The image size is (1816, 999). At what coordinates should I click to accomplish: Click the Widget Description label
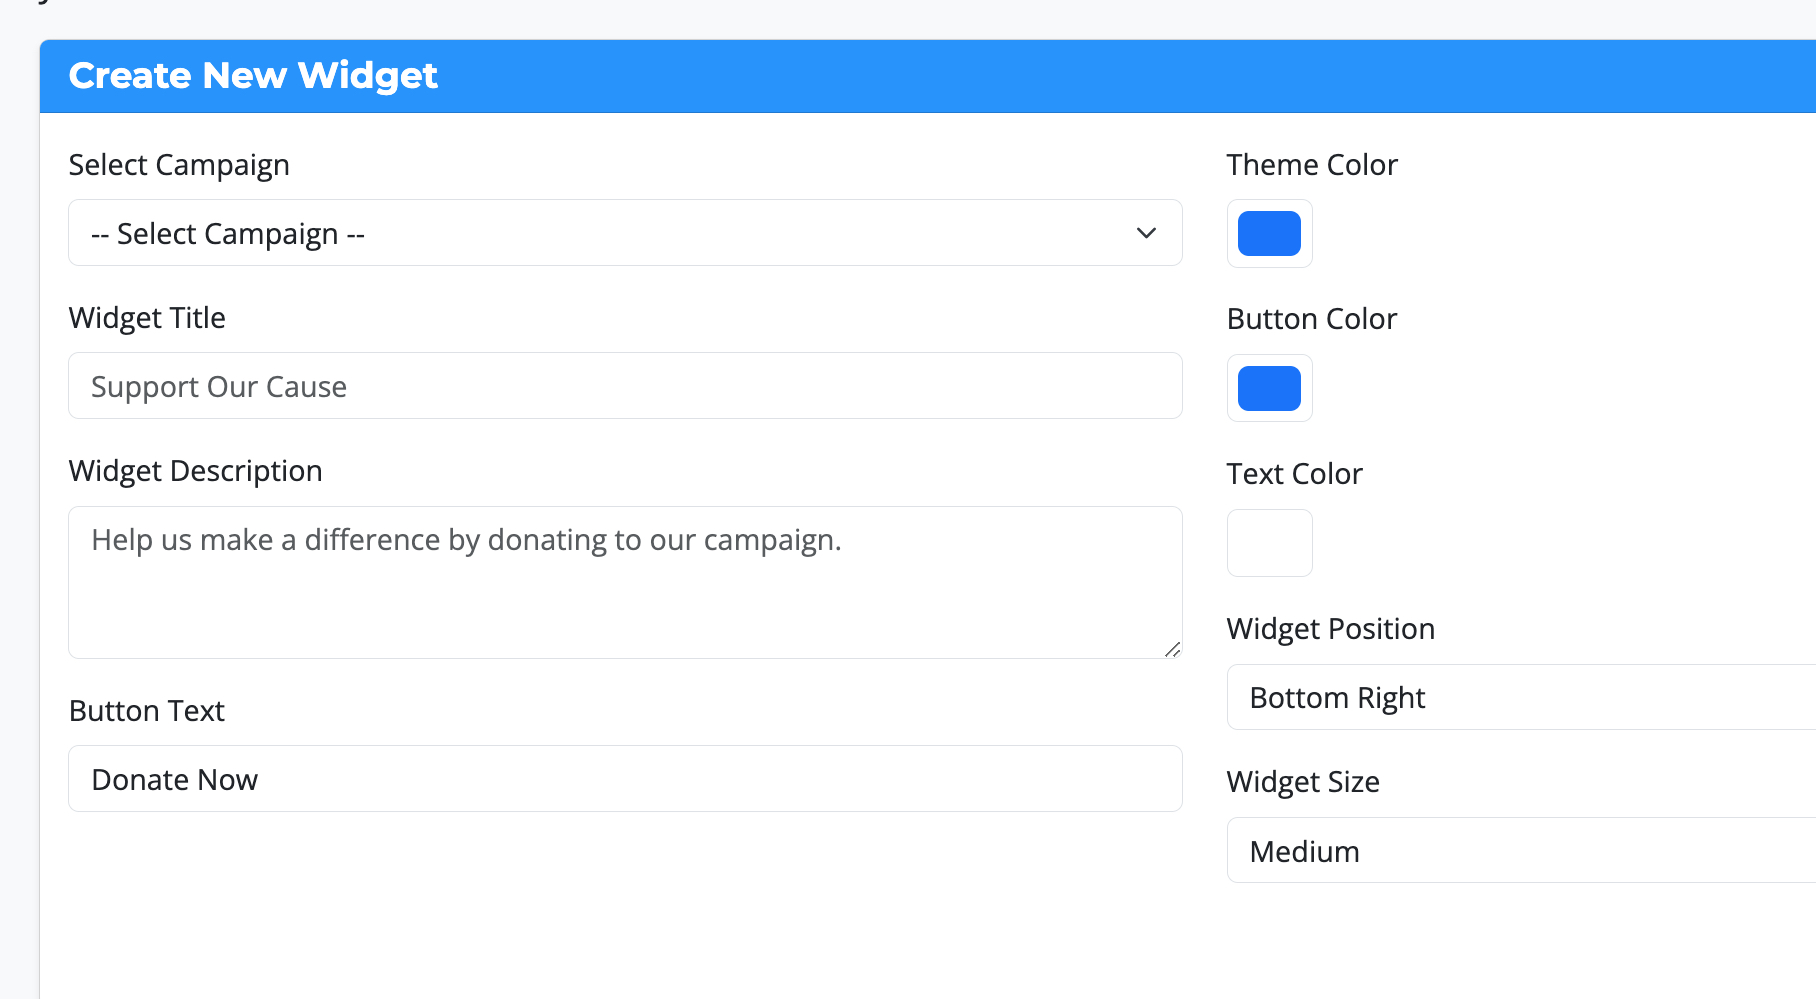[x=196, y=471]
